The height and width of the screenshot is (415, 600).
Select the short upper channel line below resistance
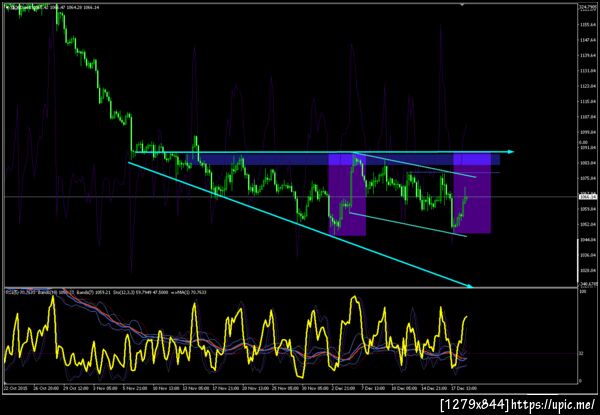click(415, 165)
